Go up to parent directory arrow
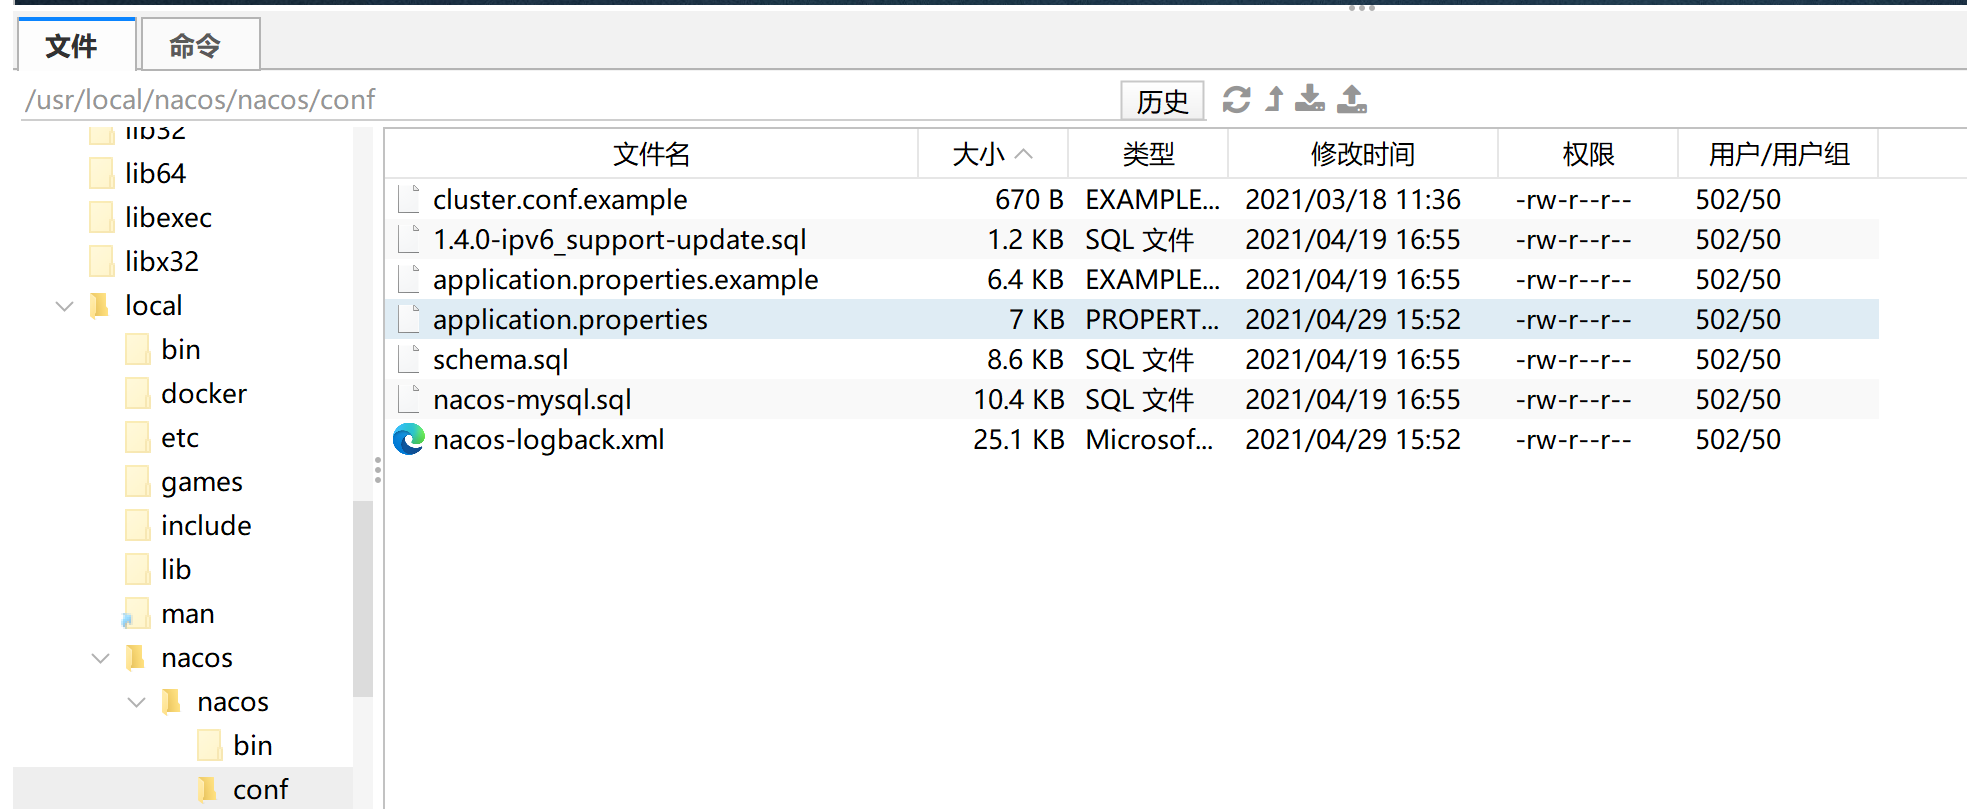Viewport: 1967px width, 809px height. tap(1275, 99)
